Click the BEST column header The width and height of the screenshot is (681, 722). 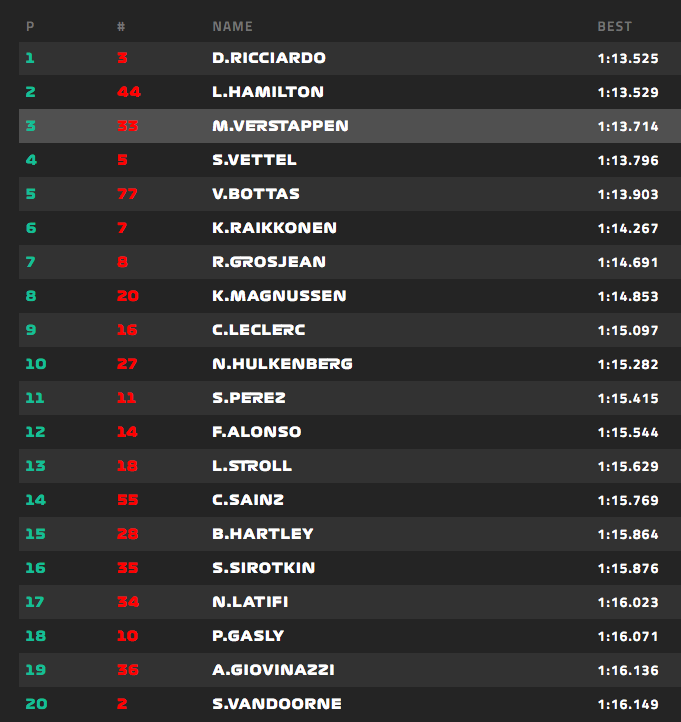[614, 26]
